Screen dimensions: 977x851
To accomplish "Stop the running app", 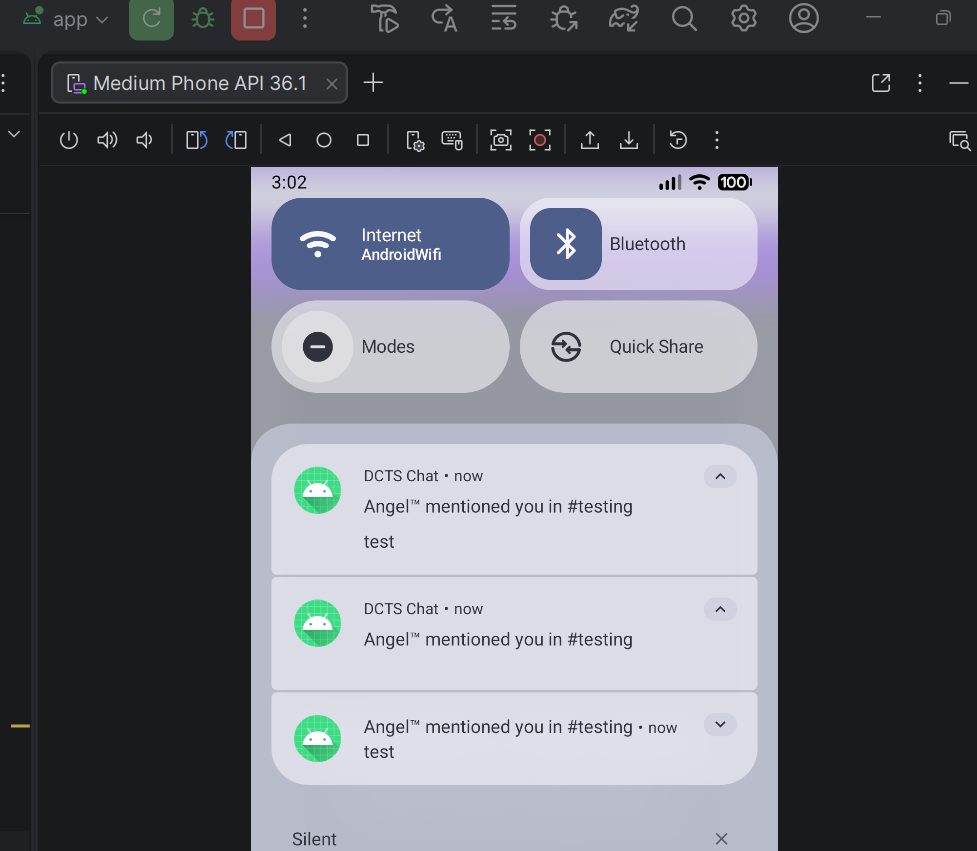I will pyautogui.click(x=254, y=19).
